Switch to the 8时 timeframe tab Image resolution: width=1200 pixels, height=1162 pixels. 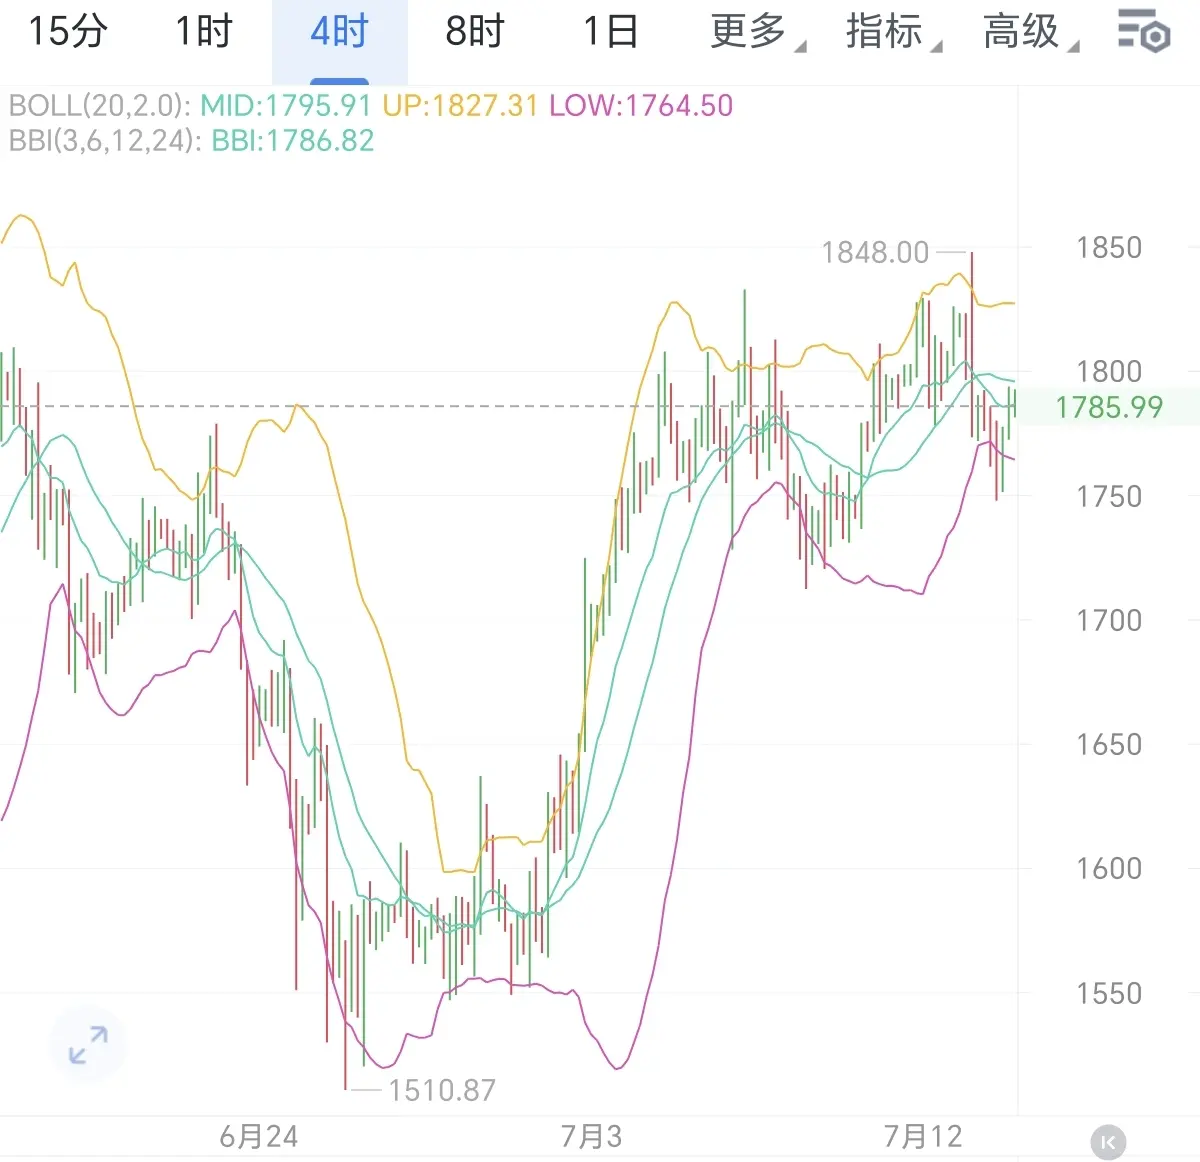475,32
